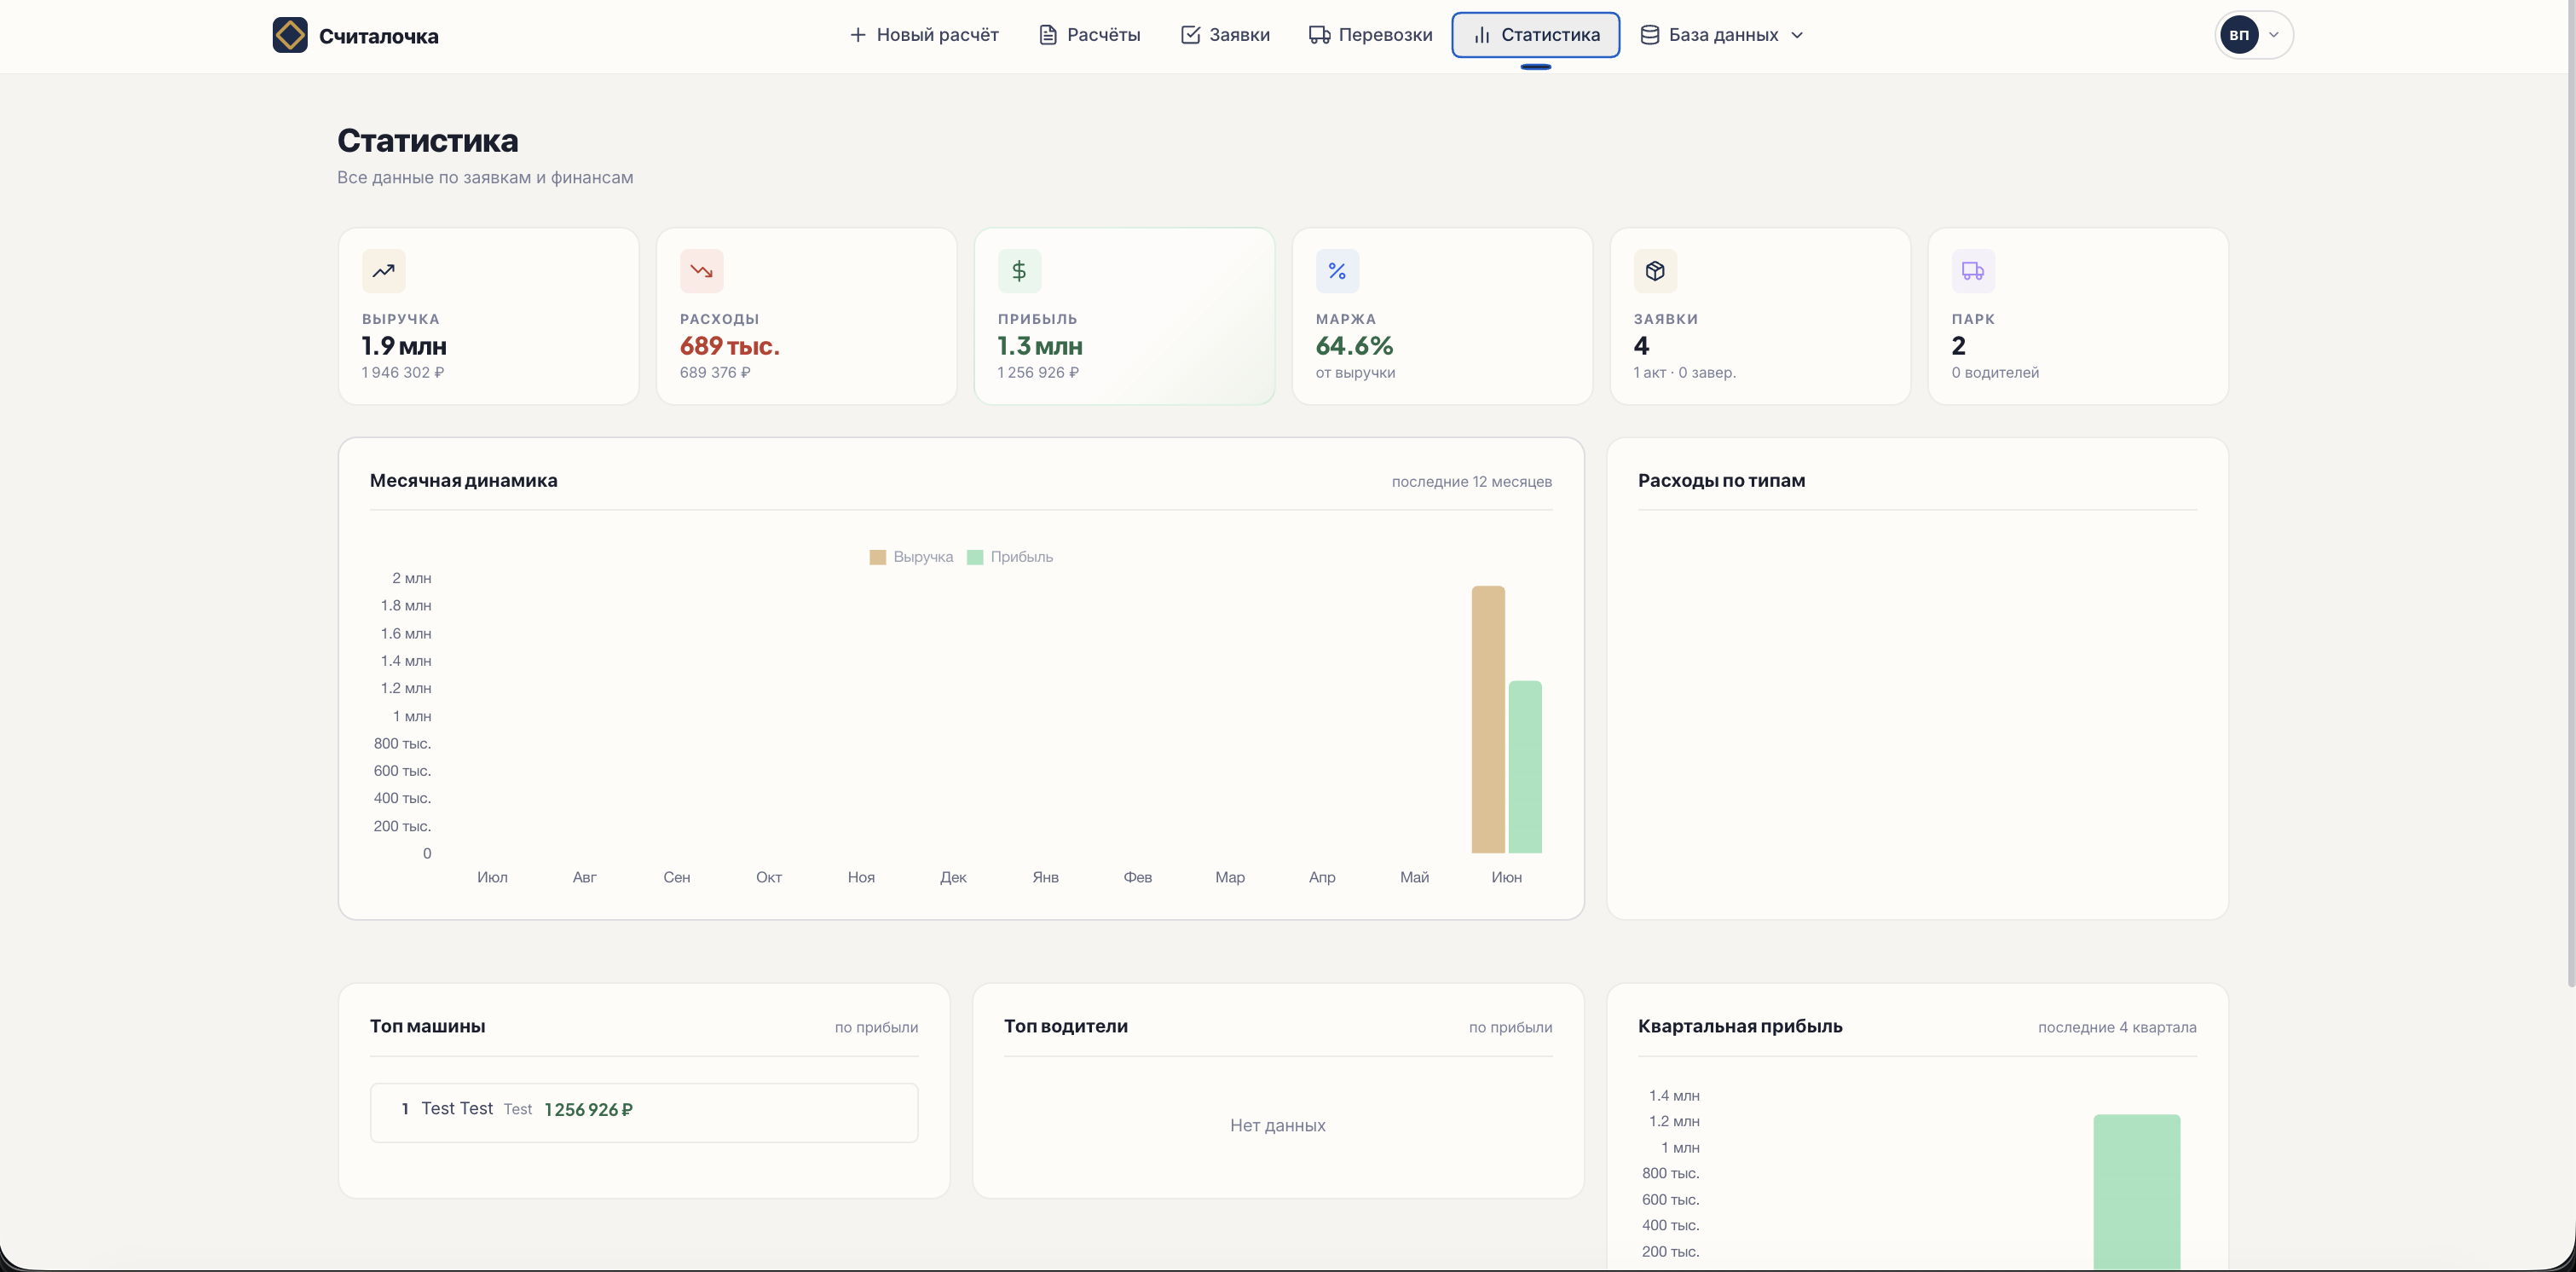
Task: Click the dollar icon on Прибыль card
Action: pos(1019,271)
